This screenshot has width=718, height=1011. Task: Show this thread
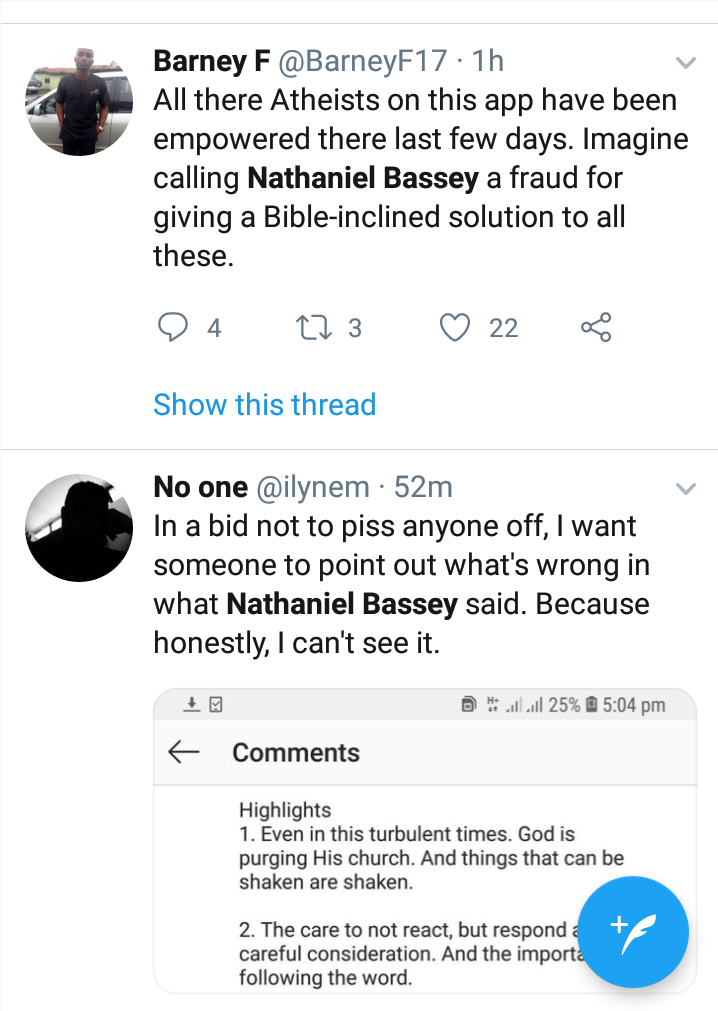point(264,405)
